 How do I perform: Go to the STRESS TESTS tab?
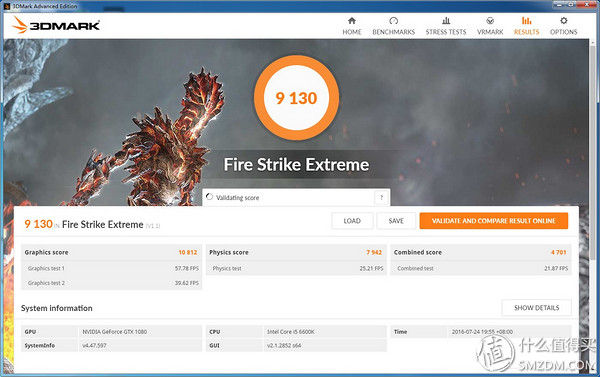pos(446,32)
